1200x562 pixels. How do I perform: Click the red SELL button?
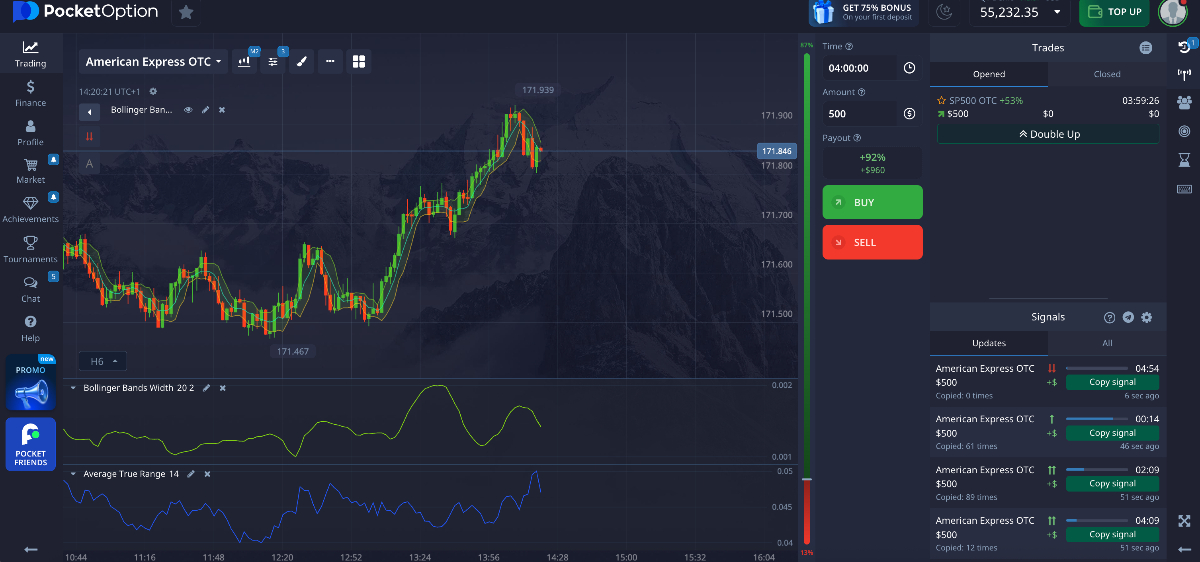(872, 242)
